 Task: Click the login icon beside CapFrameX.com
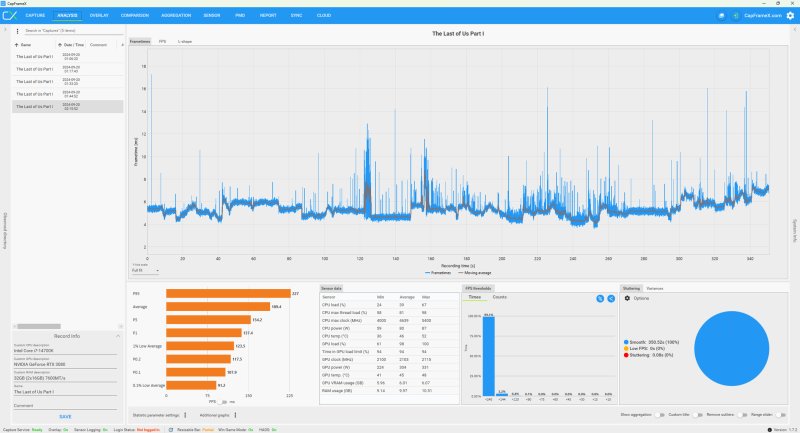[736, 16]
